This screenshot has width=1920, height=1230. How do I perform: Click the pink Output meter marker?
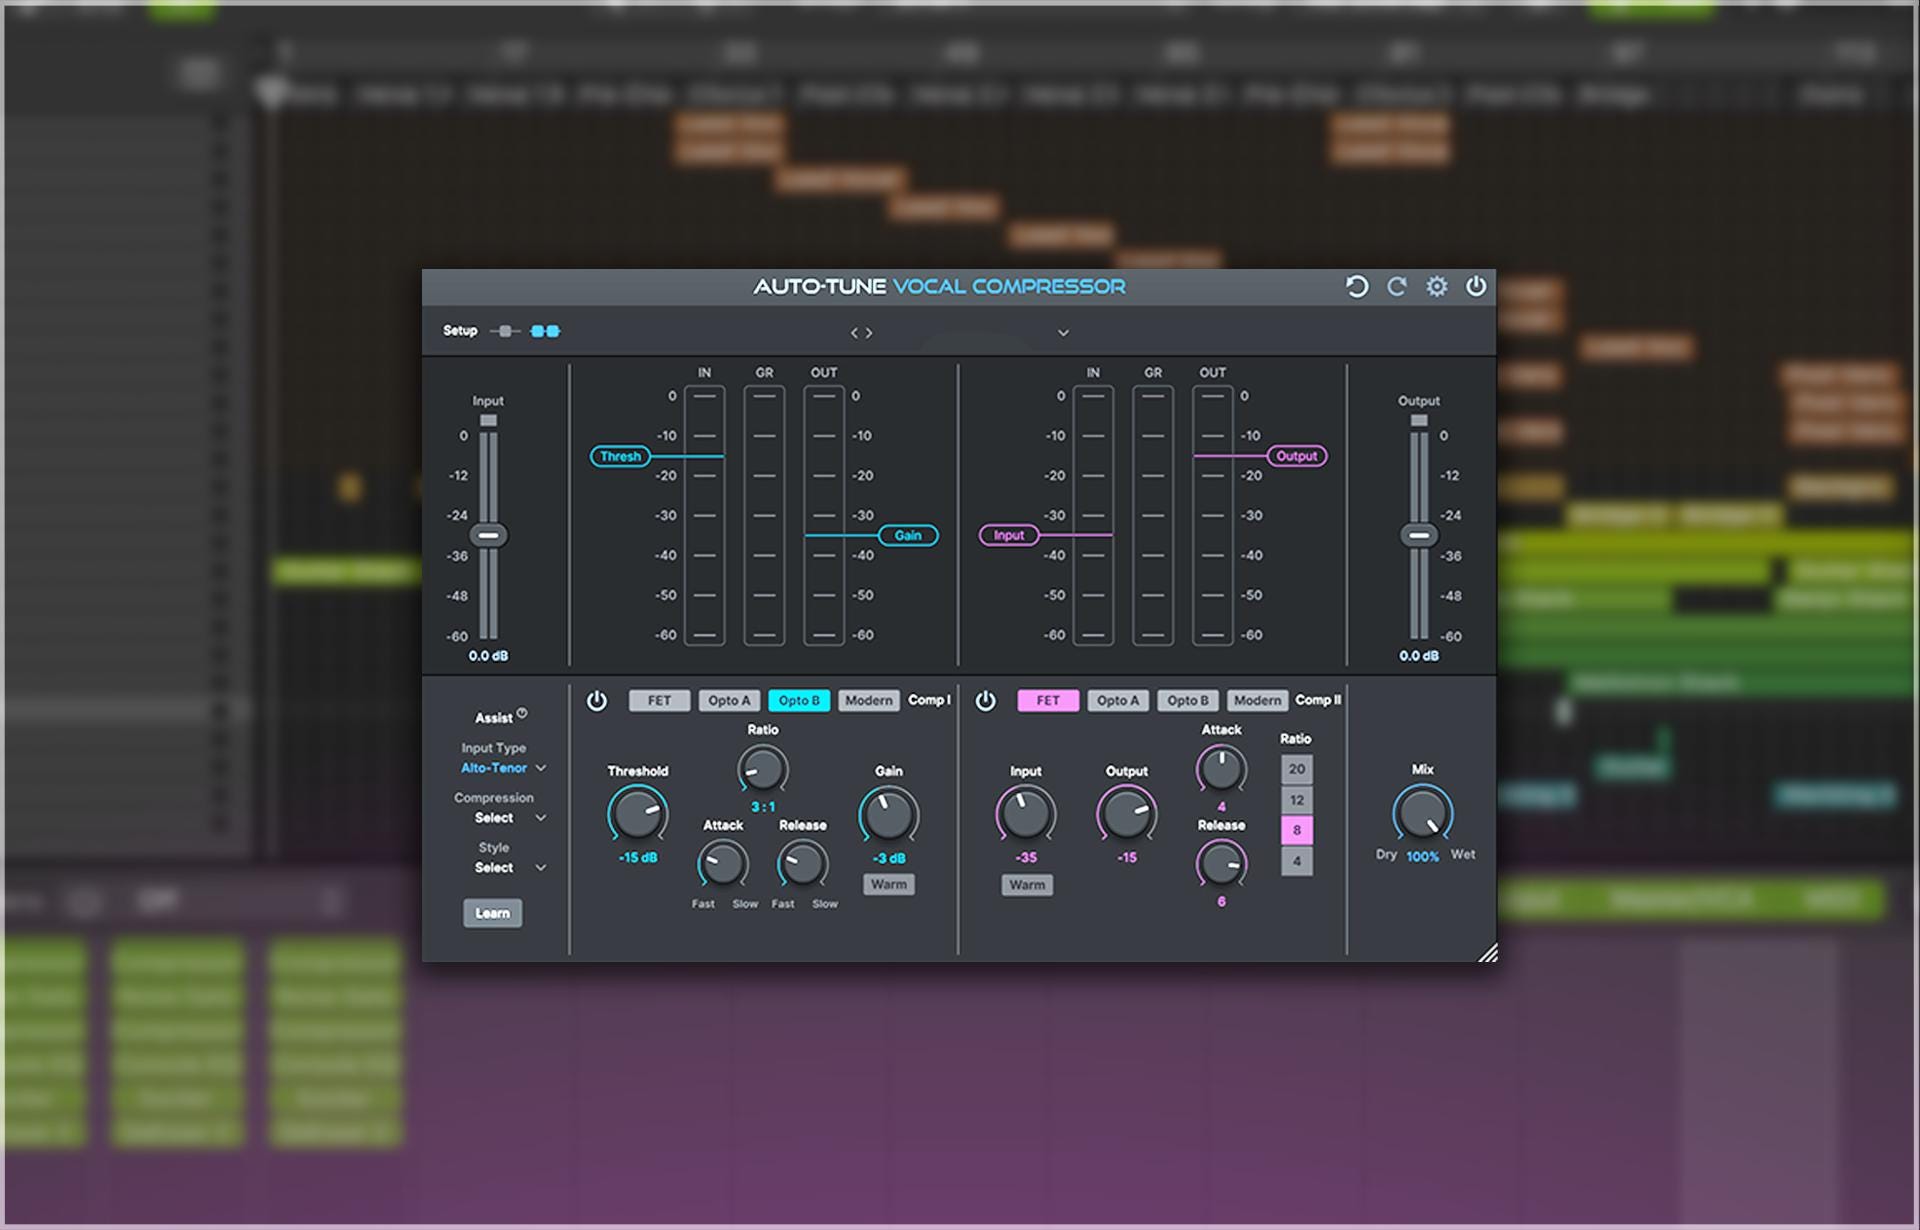1297,456
